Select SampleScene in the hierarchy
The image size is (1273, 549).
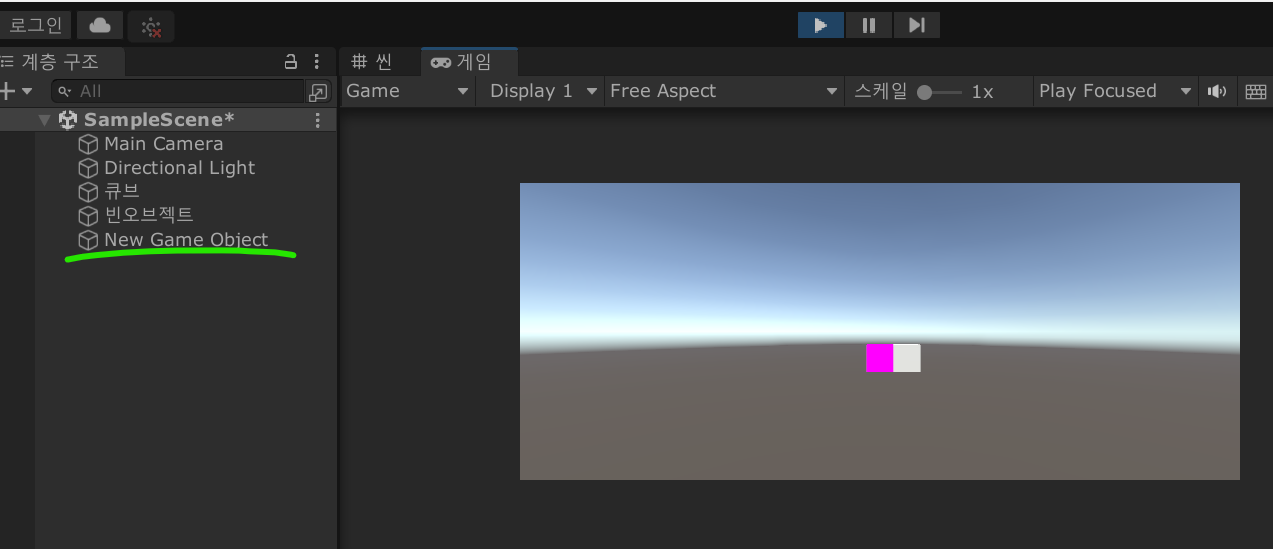[159, 120]
